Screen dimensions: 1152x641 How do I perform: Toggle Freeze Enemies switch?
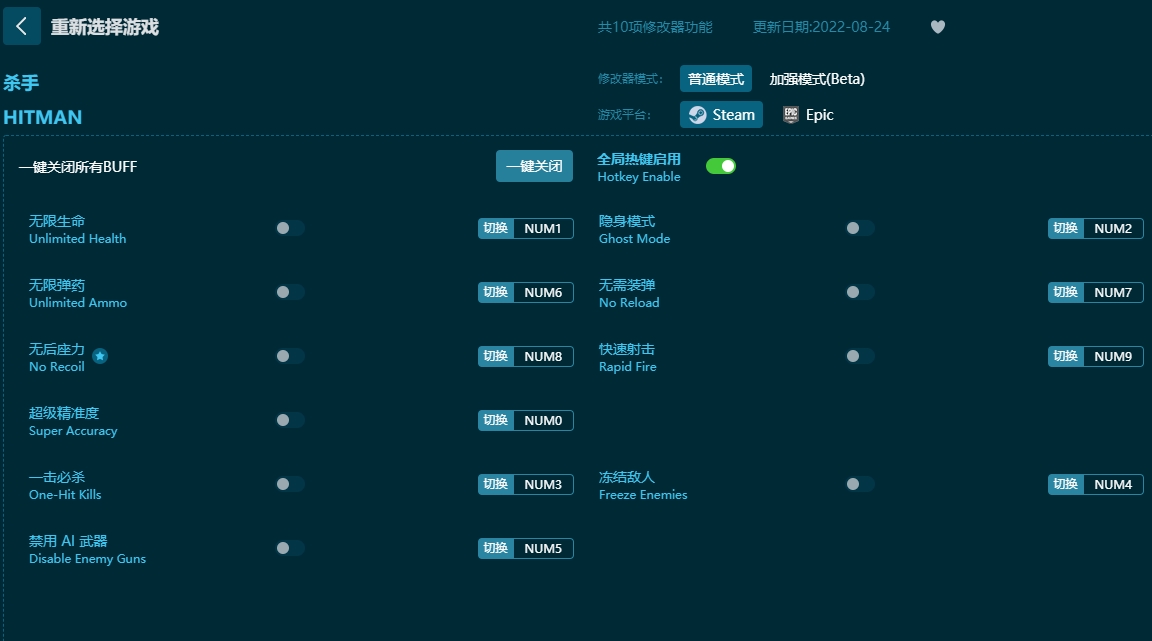(860, 484)
